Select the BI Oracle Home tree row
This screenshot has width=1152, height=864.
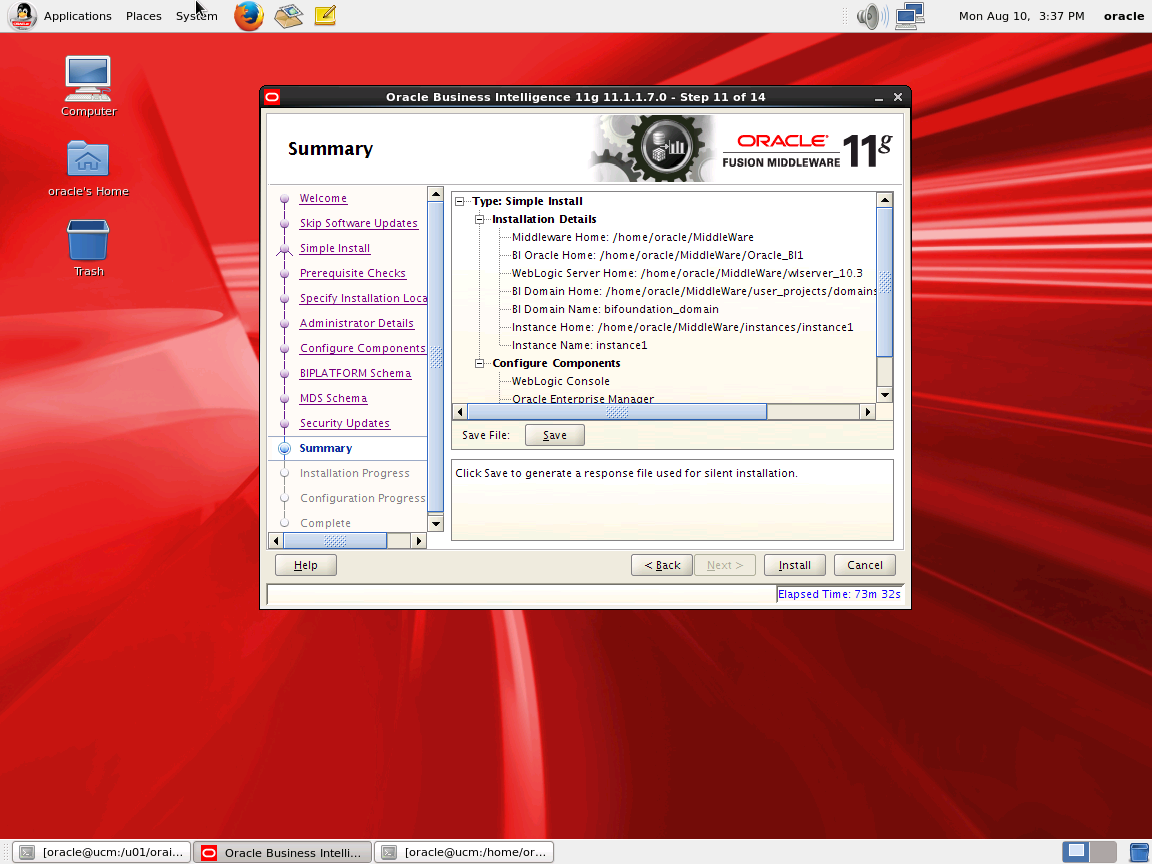click(658, 255)
